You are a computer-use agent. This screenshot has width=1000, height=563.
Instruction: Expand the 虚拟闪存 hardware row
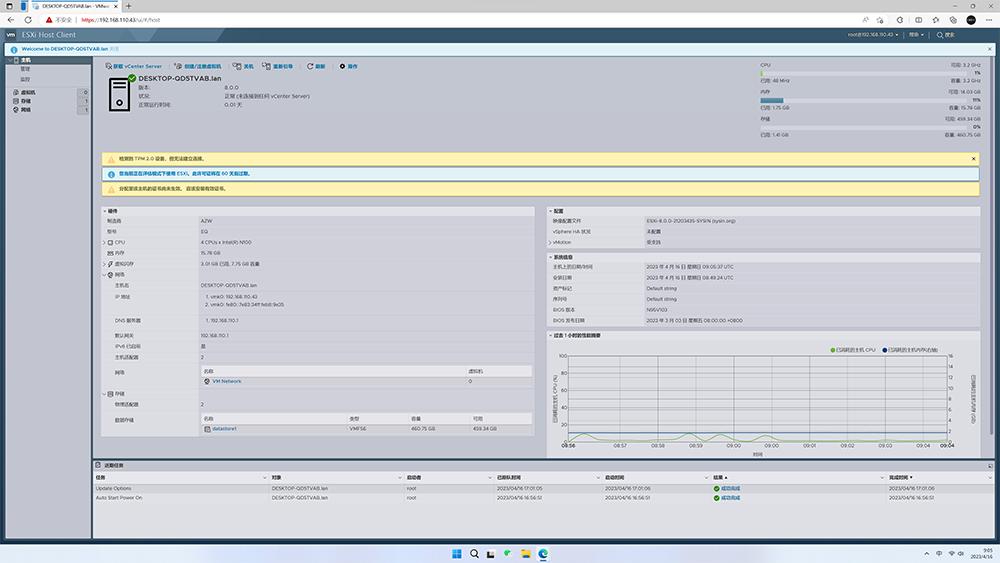(104, 264)
